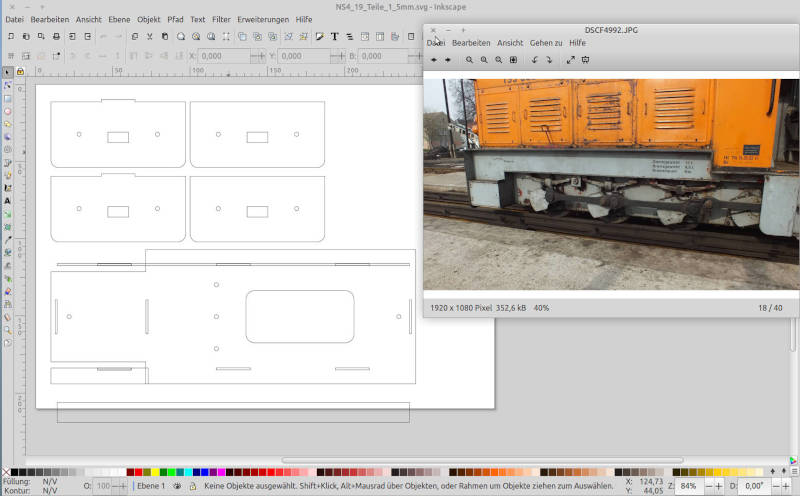Select the Rectangle tool in toolbox
The height and width of the screenshot is (496, 800).
(x=7, y=98)
